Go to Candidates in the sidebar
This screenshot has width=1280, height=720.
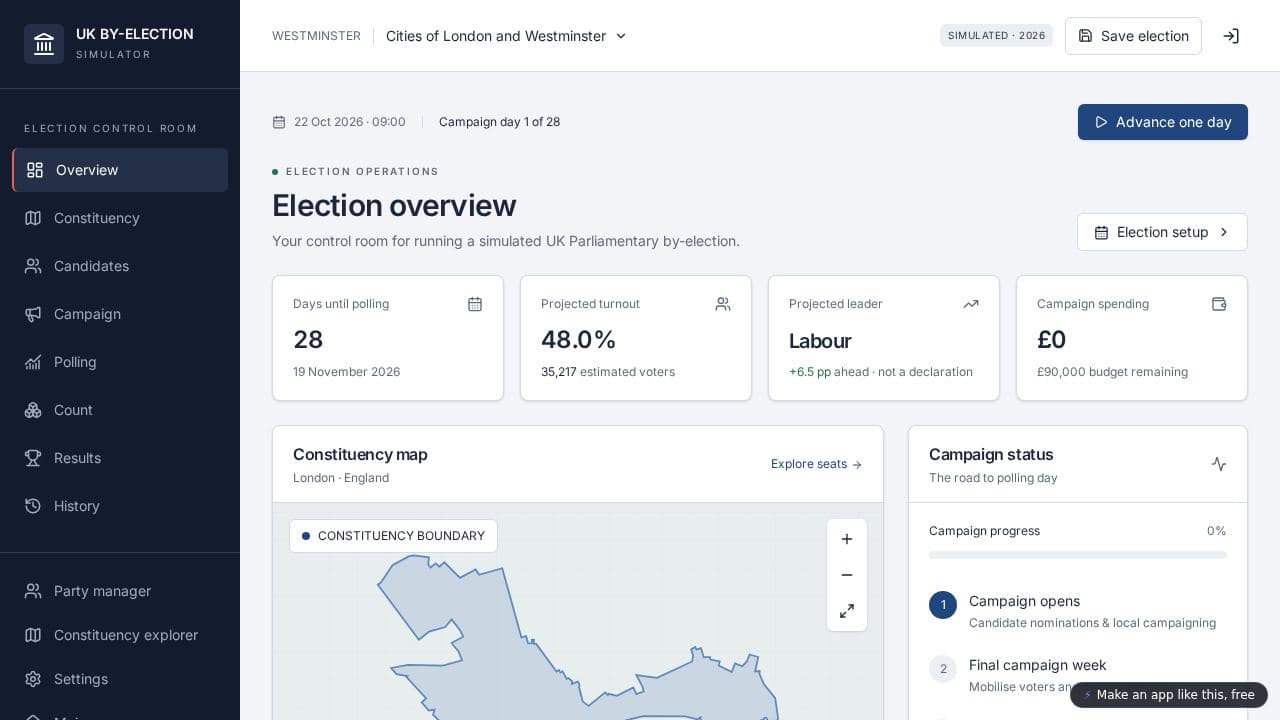[120, 266]
